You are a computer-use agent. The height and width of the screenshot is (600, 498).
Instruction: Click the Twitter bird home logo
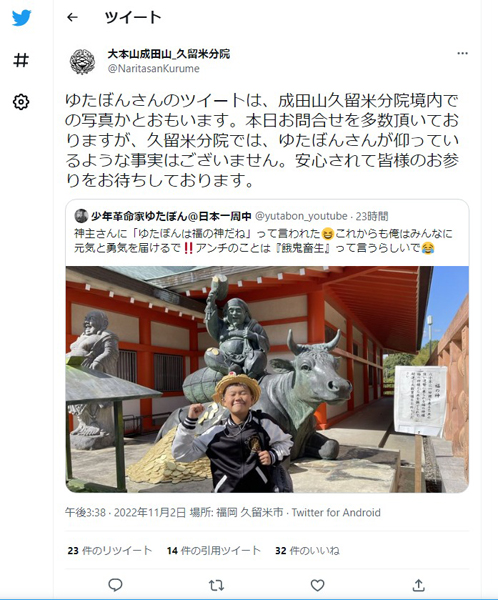tap(21, 18)
